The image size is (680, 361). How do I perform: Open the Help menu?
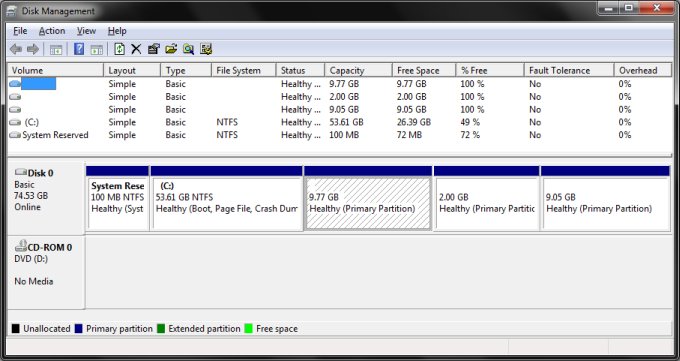coord(117,31)
